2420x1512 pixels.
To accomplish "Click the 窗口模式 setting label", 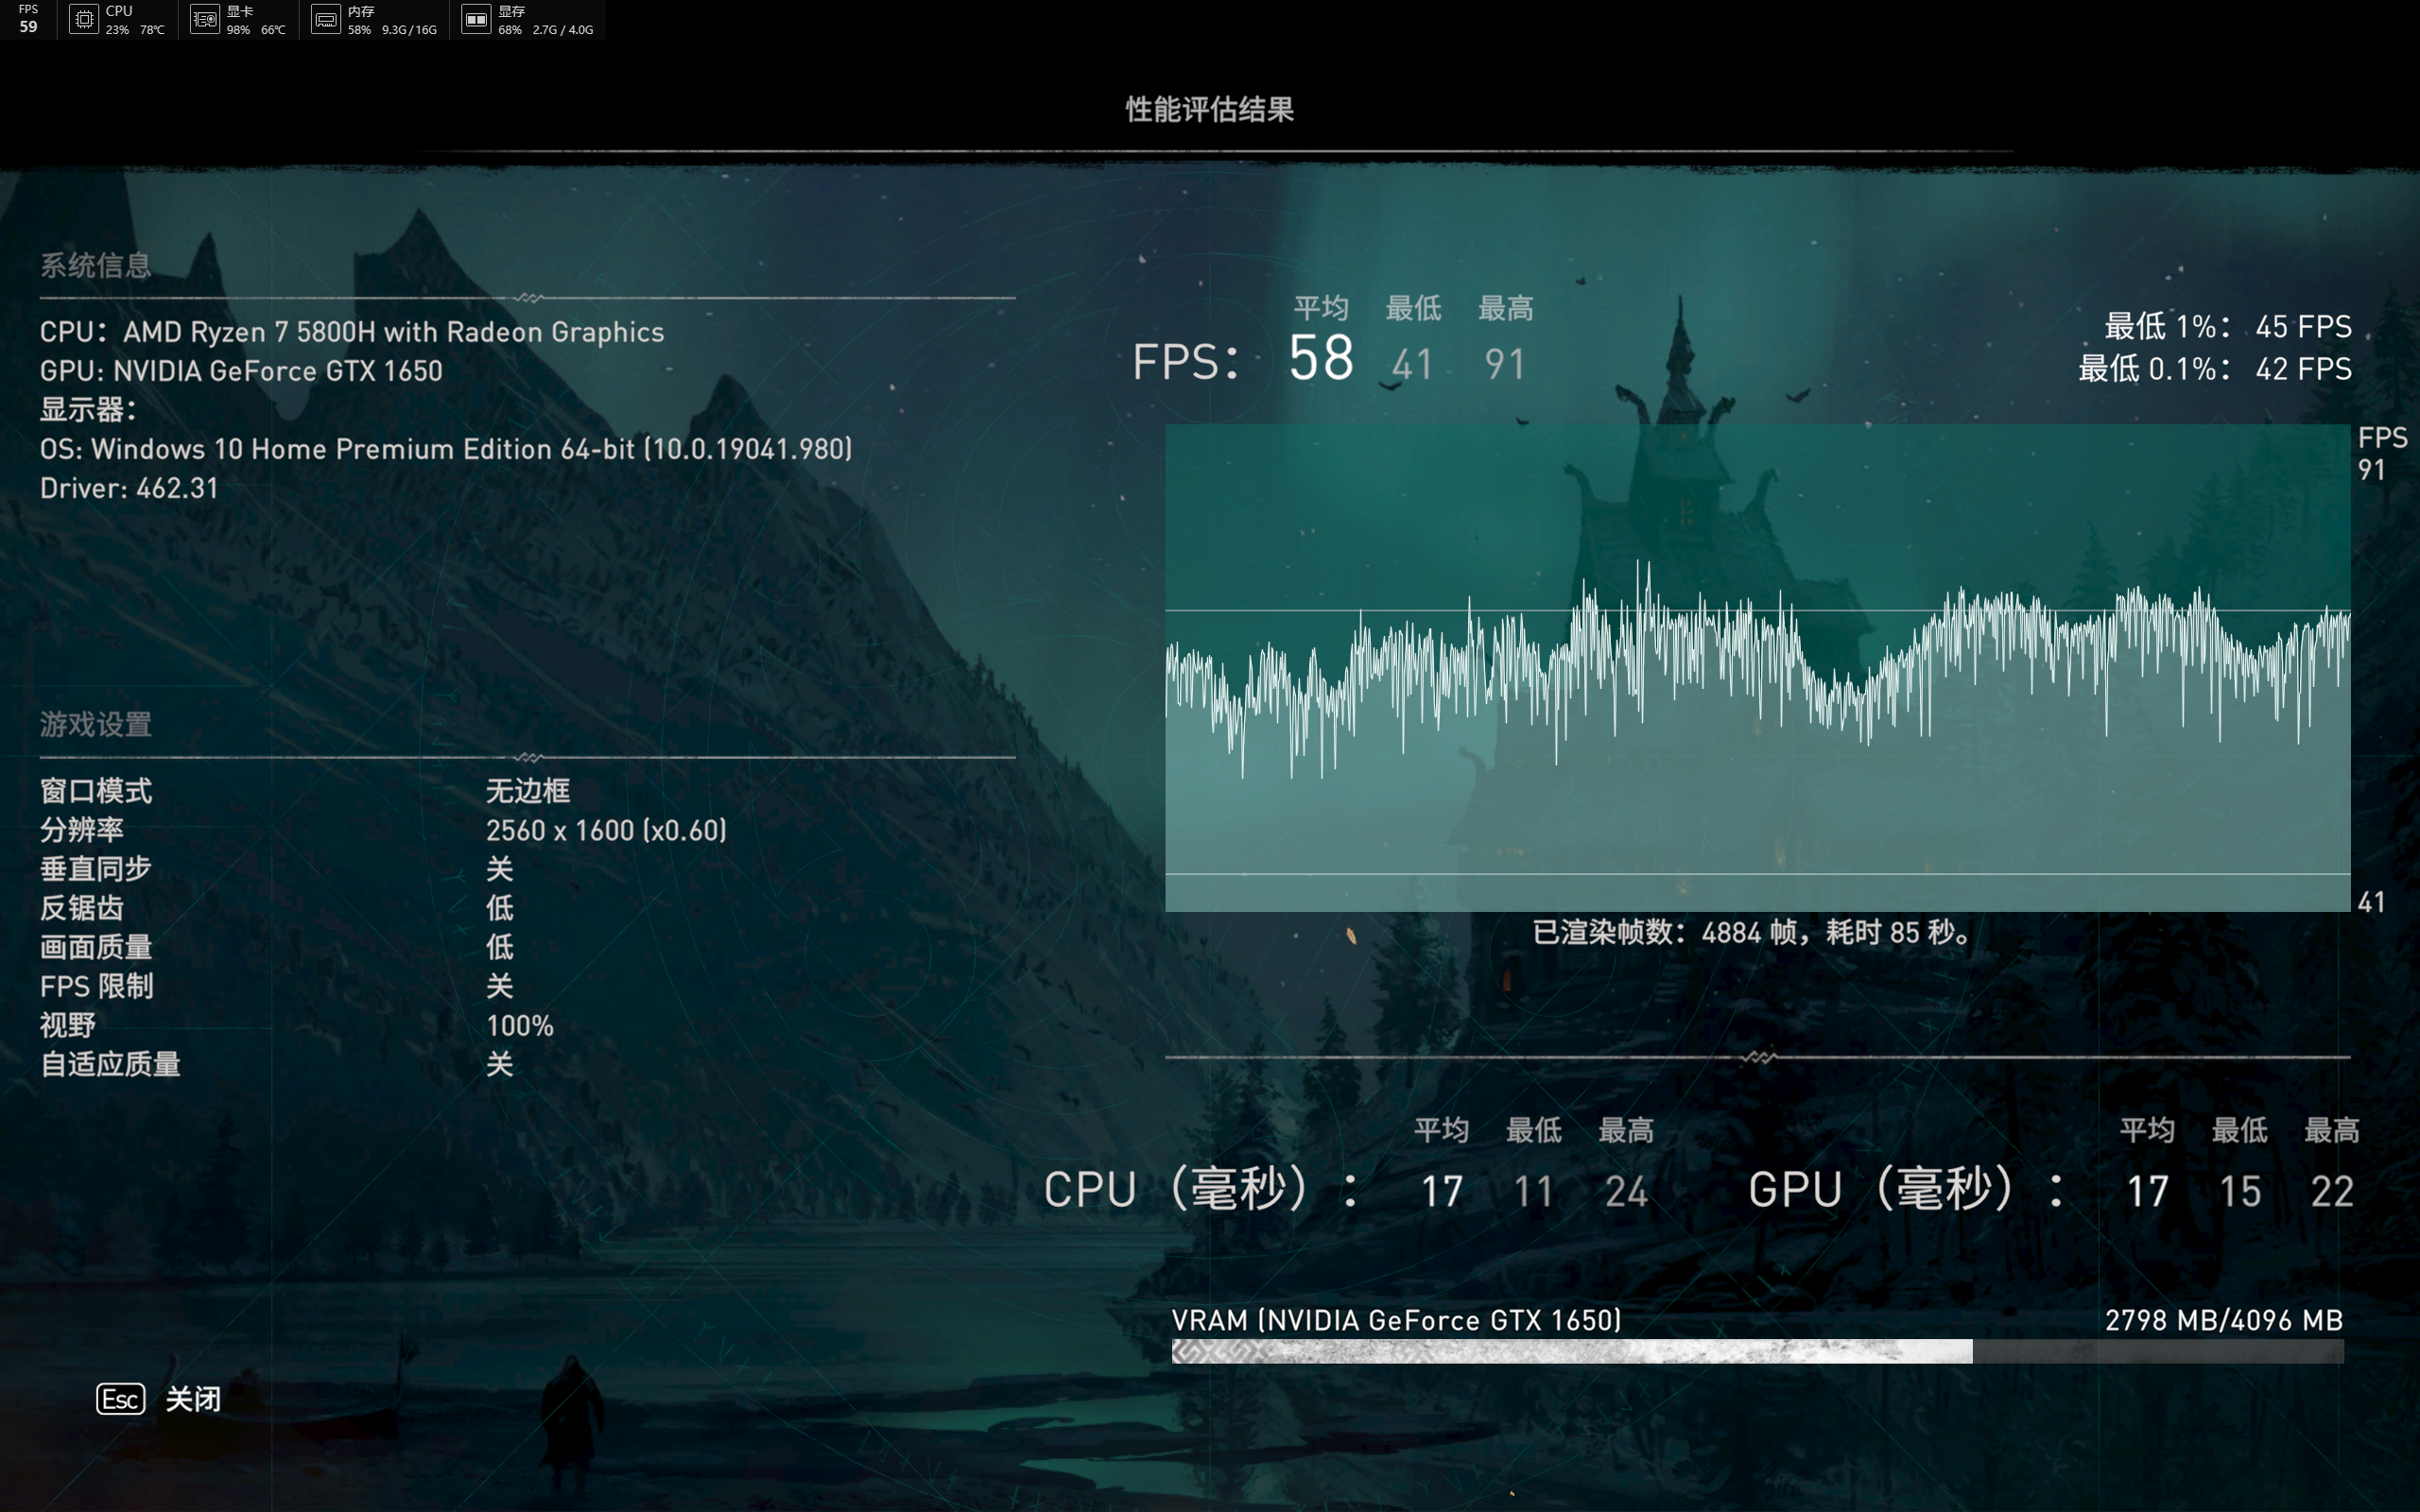I will click(96, 791).
